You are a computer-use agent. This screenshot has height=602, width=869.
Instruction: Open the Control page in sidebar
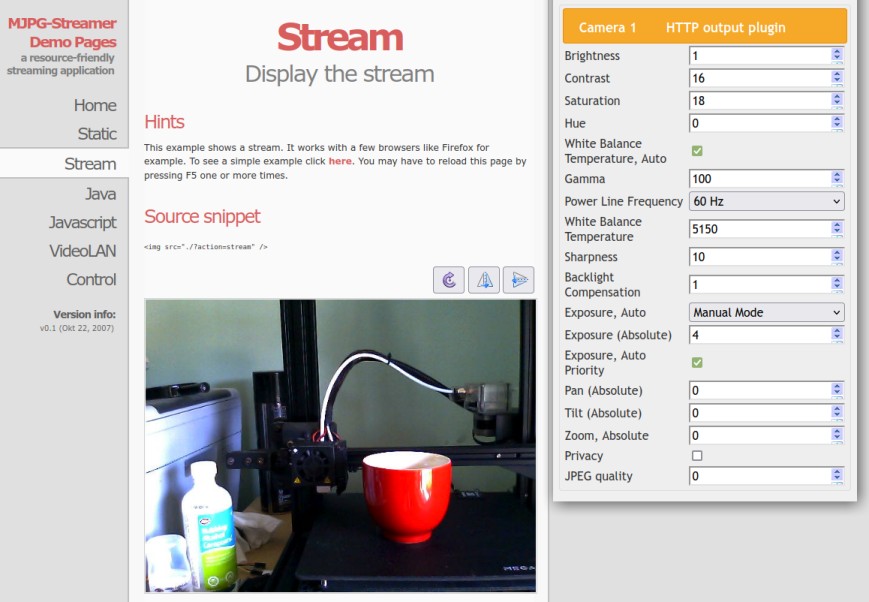click(91, 279)
